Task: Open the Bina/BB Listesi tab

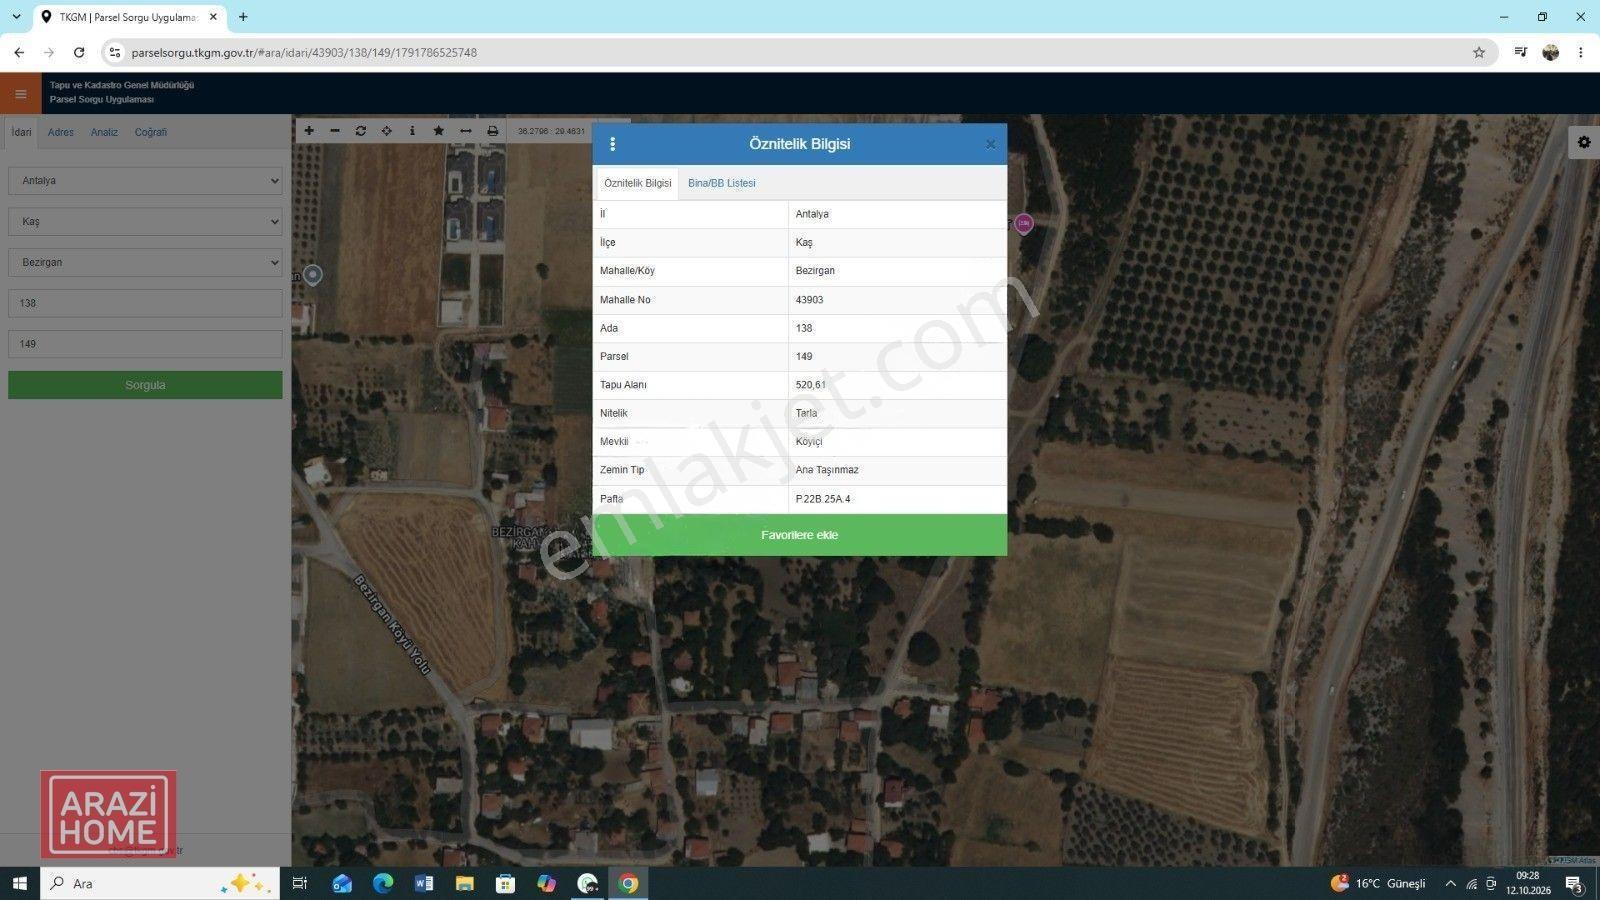Action: click(721, 183)
